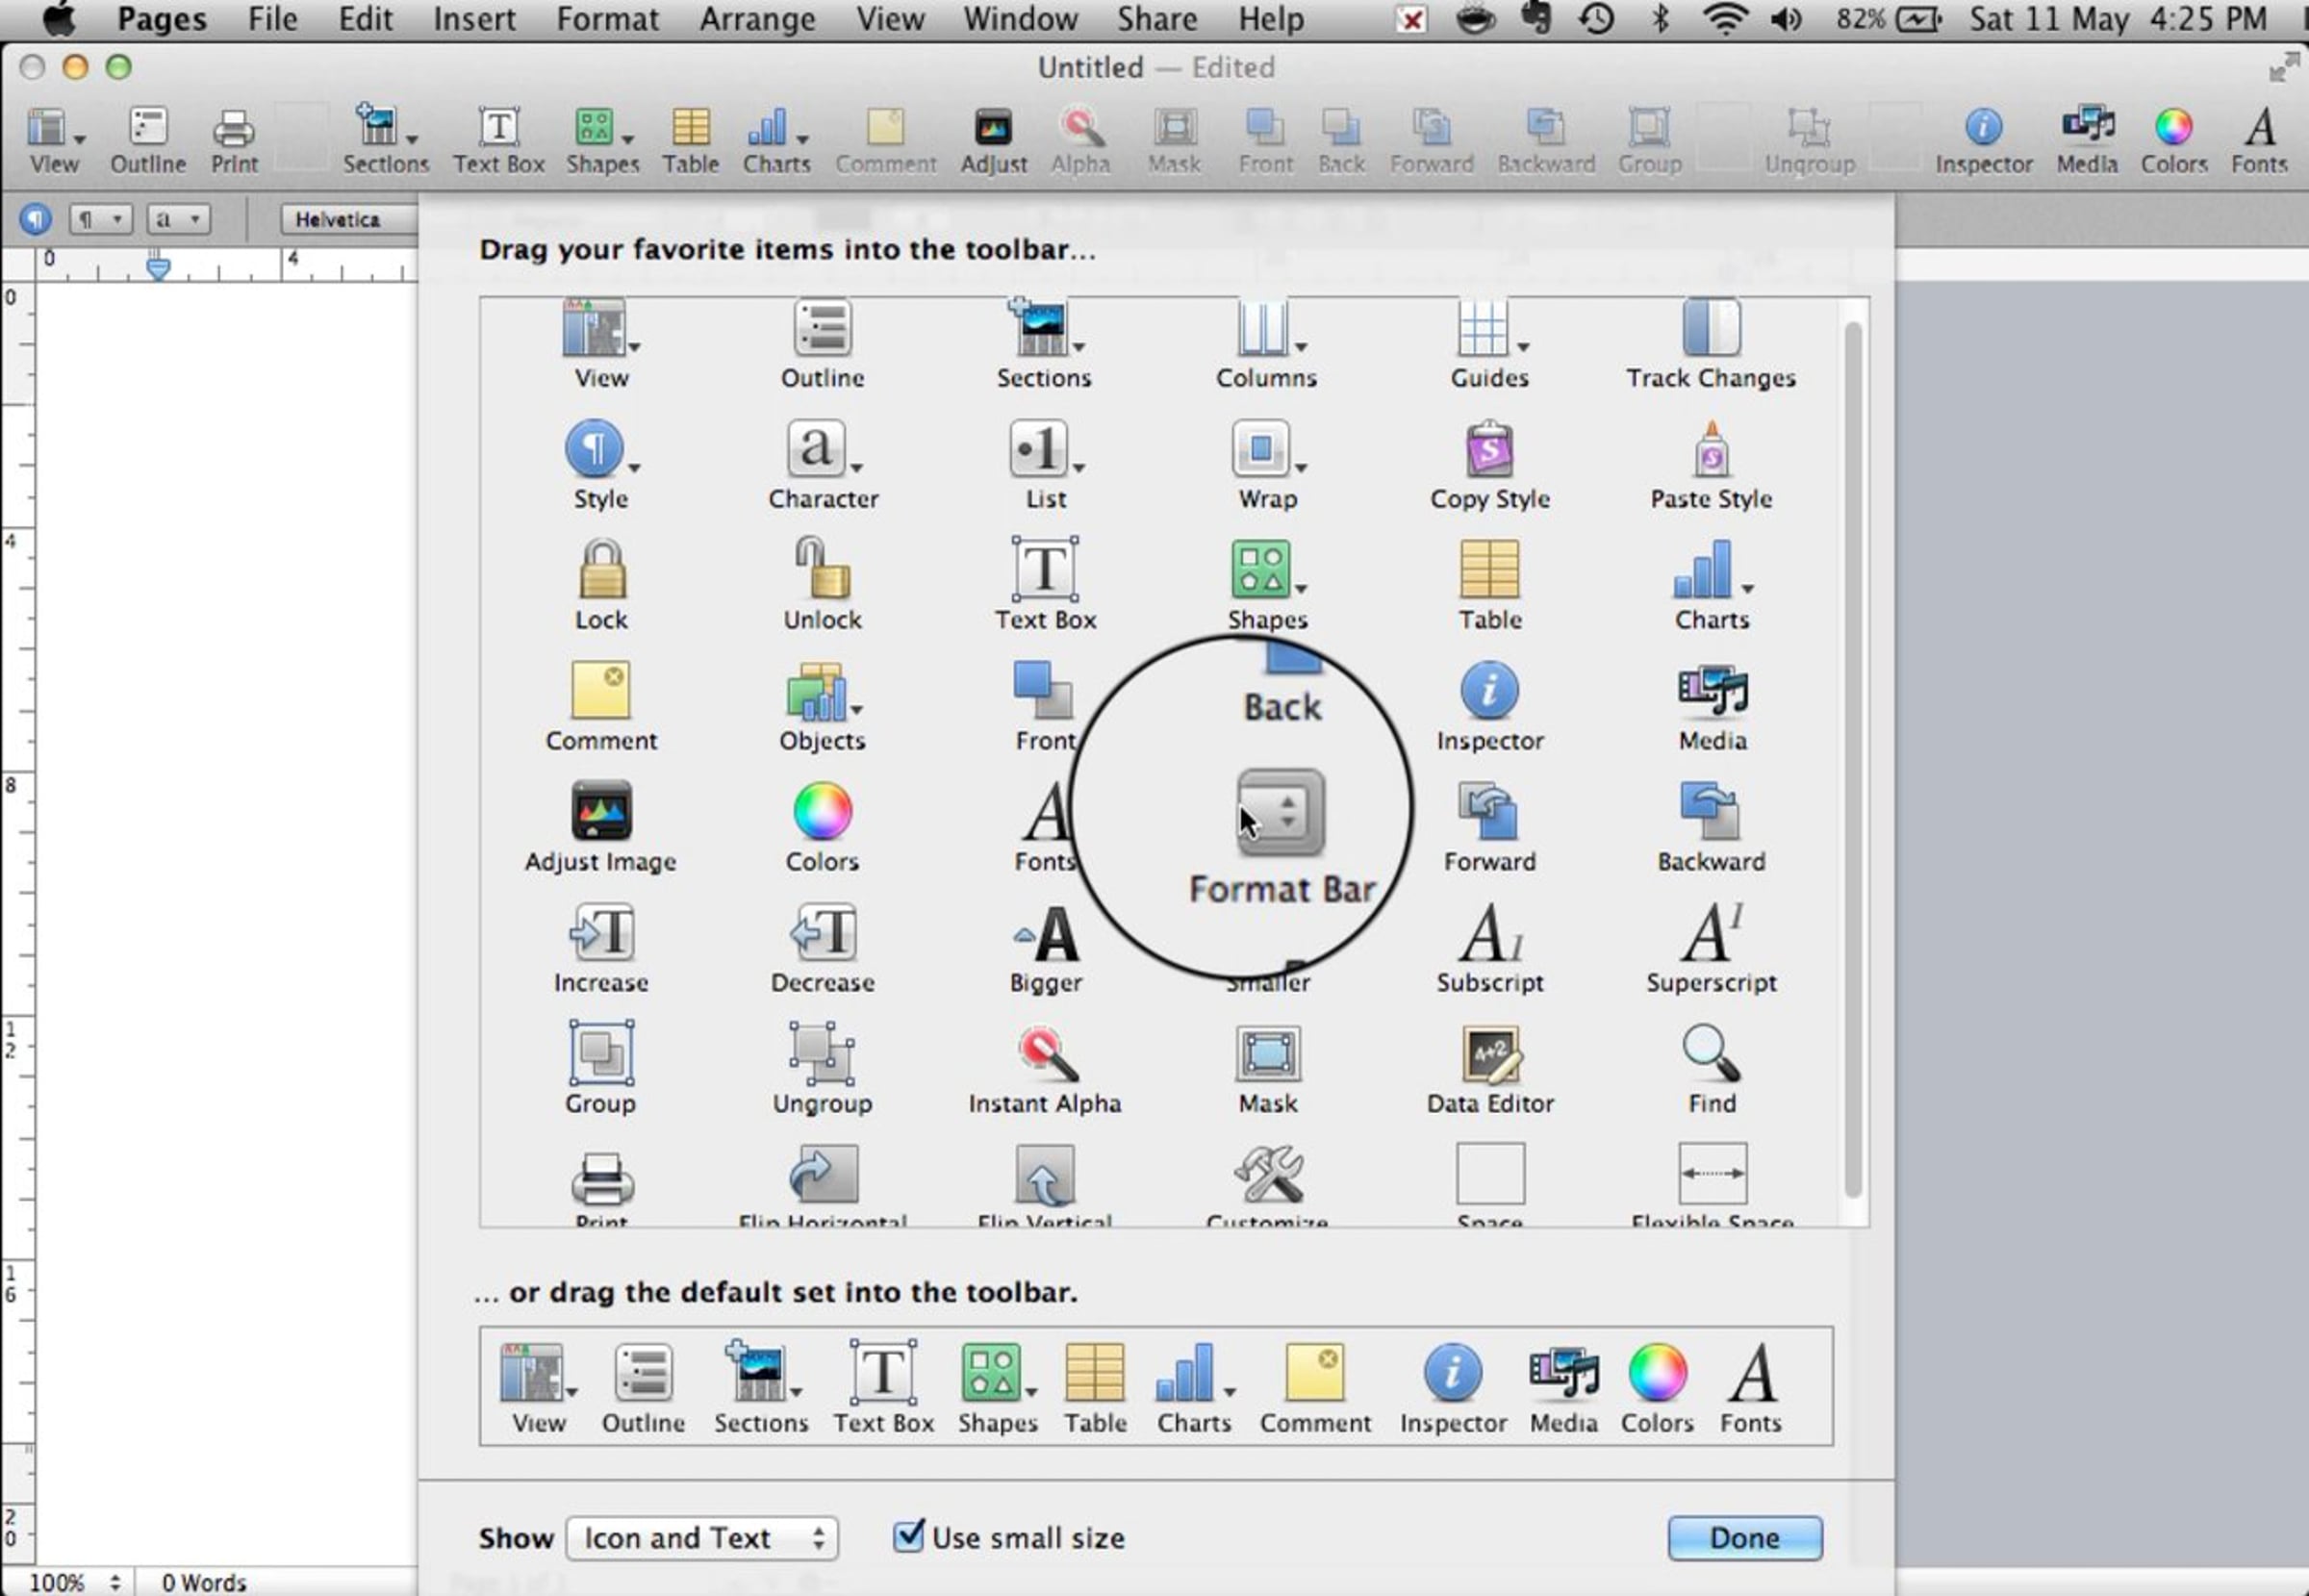
Task: Open the zoom percentage popup at bottom
Action: pos(75,1582)
